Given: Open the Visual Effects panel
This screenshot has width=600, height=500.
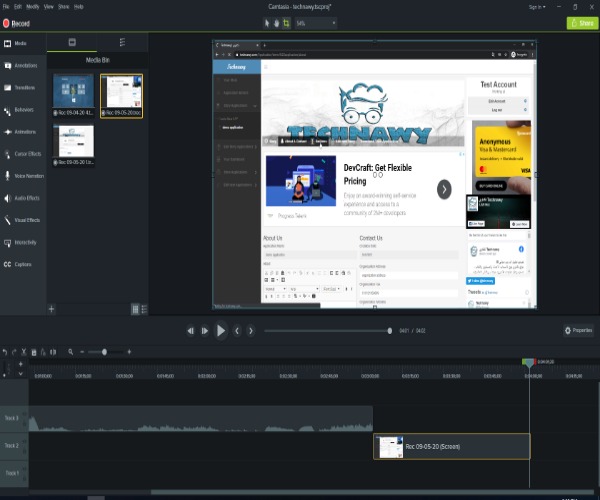Looking at the screenshot, I should (x=23, y=220).
